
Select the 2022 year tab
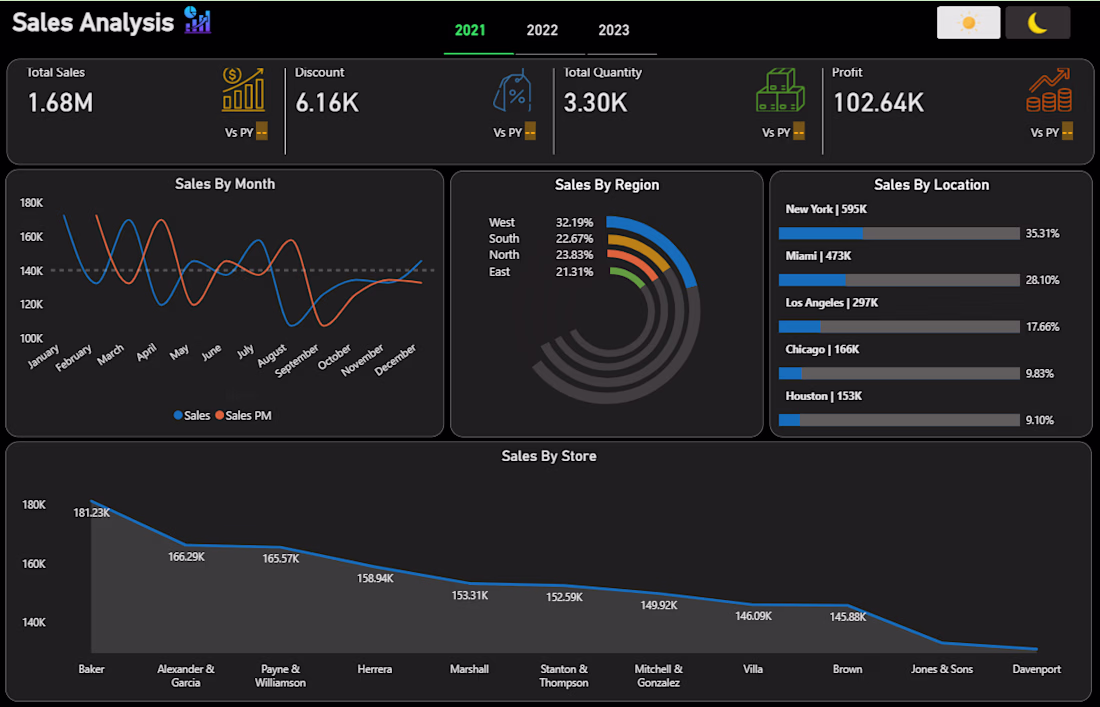(x=542, y=30)
